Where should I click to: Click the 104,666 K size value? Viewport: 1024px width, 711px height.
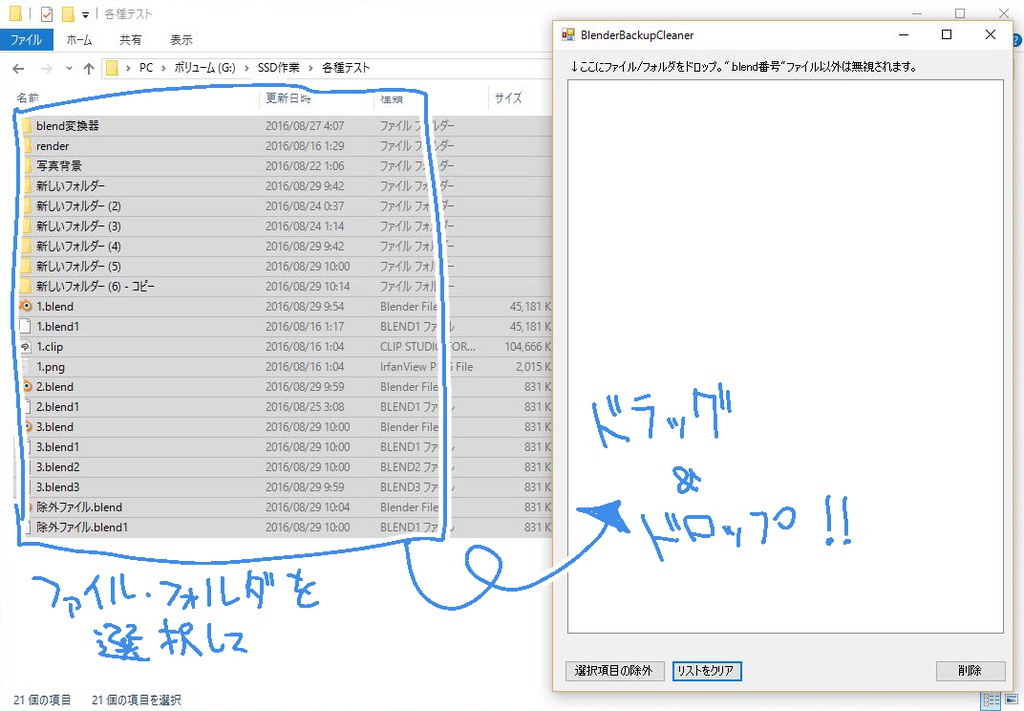[528, 347]
